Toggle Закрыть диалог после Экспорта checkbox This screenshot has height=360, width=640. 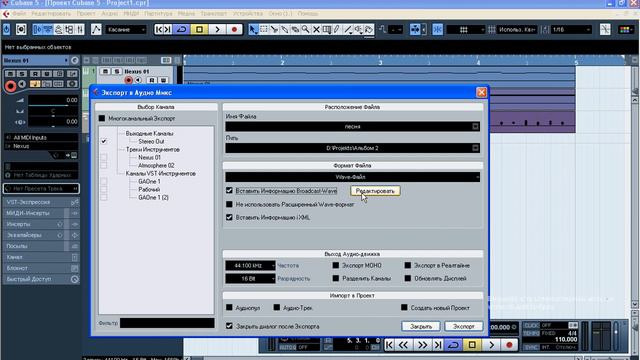pos(229,326)
